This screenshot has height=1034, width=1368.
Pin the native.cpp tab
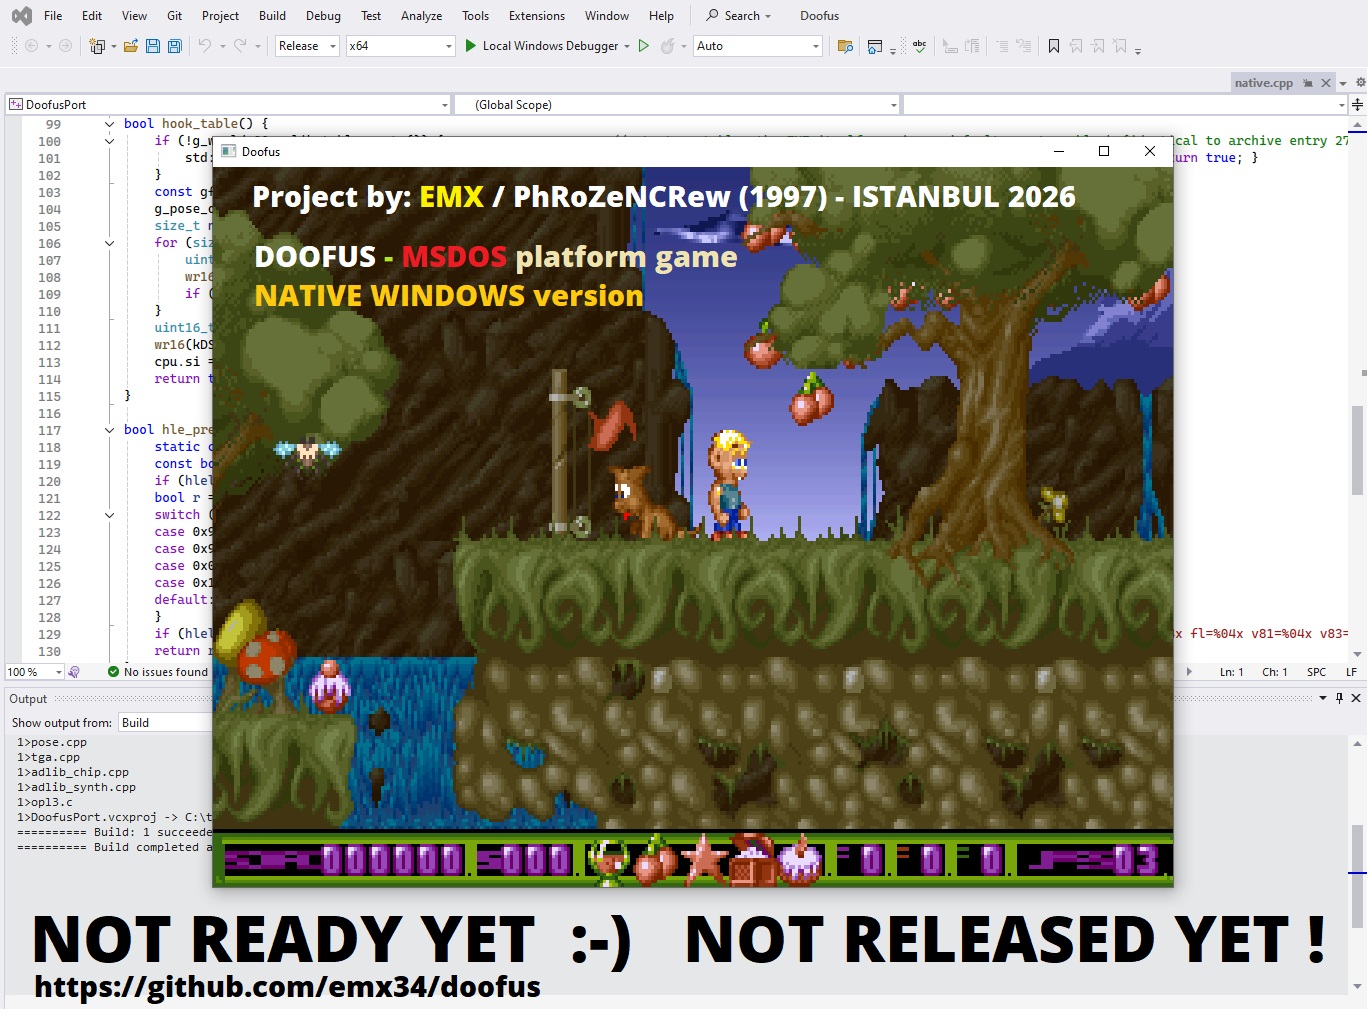click(1308, 83)
